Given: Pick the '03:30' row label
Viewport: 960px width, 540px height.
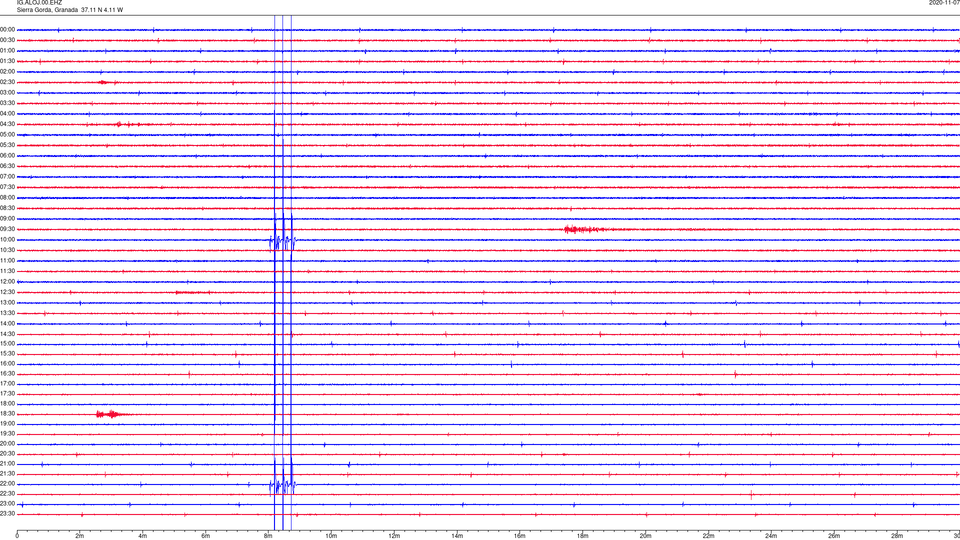Looking at the screenshot, I should [x=7, y=103].
